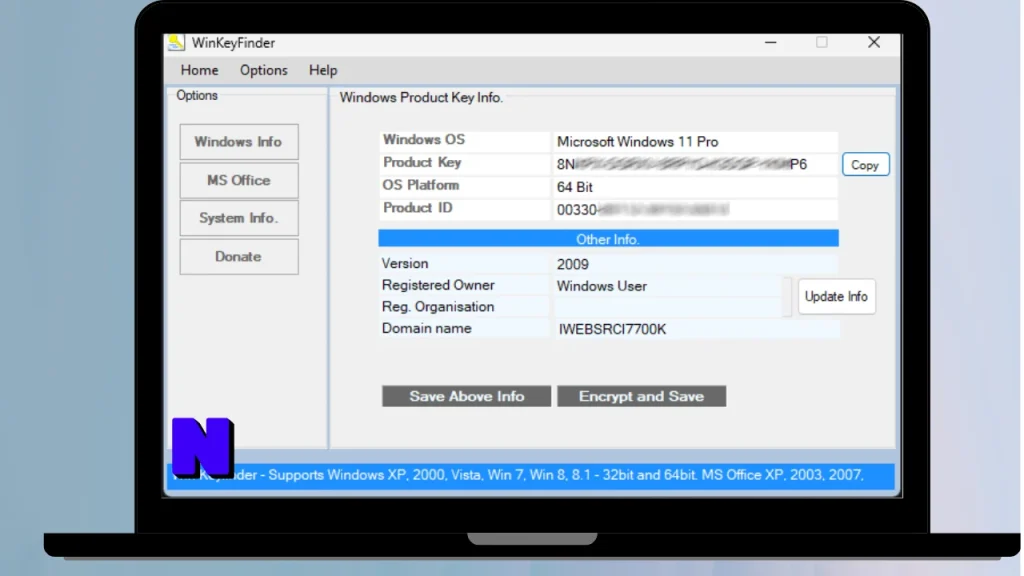The image size is (1024, 576).
Task: Click the Windows Info button
Action: (239, 142)
